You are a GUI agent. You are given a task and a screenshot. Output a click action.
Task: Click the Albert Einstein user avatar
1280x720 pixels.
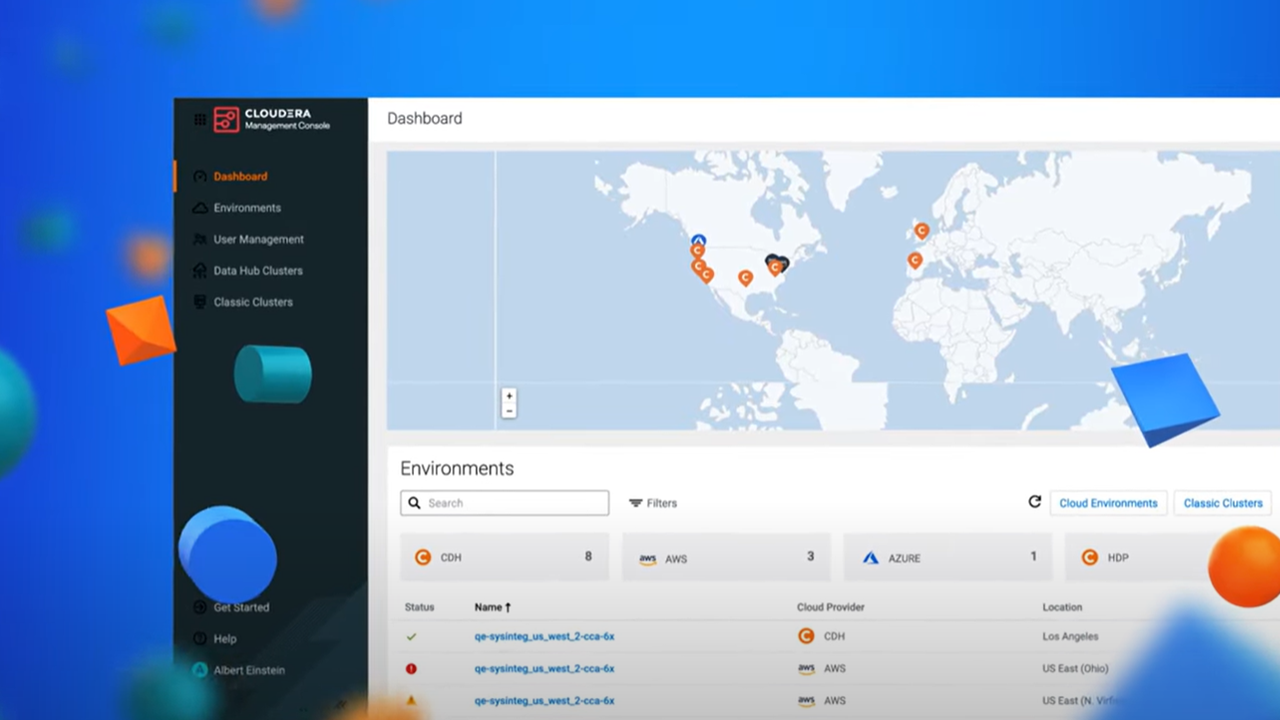click(x=200, y=670)
